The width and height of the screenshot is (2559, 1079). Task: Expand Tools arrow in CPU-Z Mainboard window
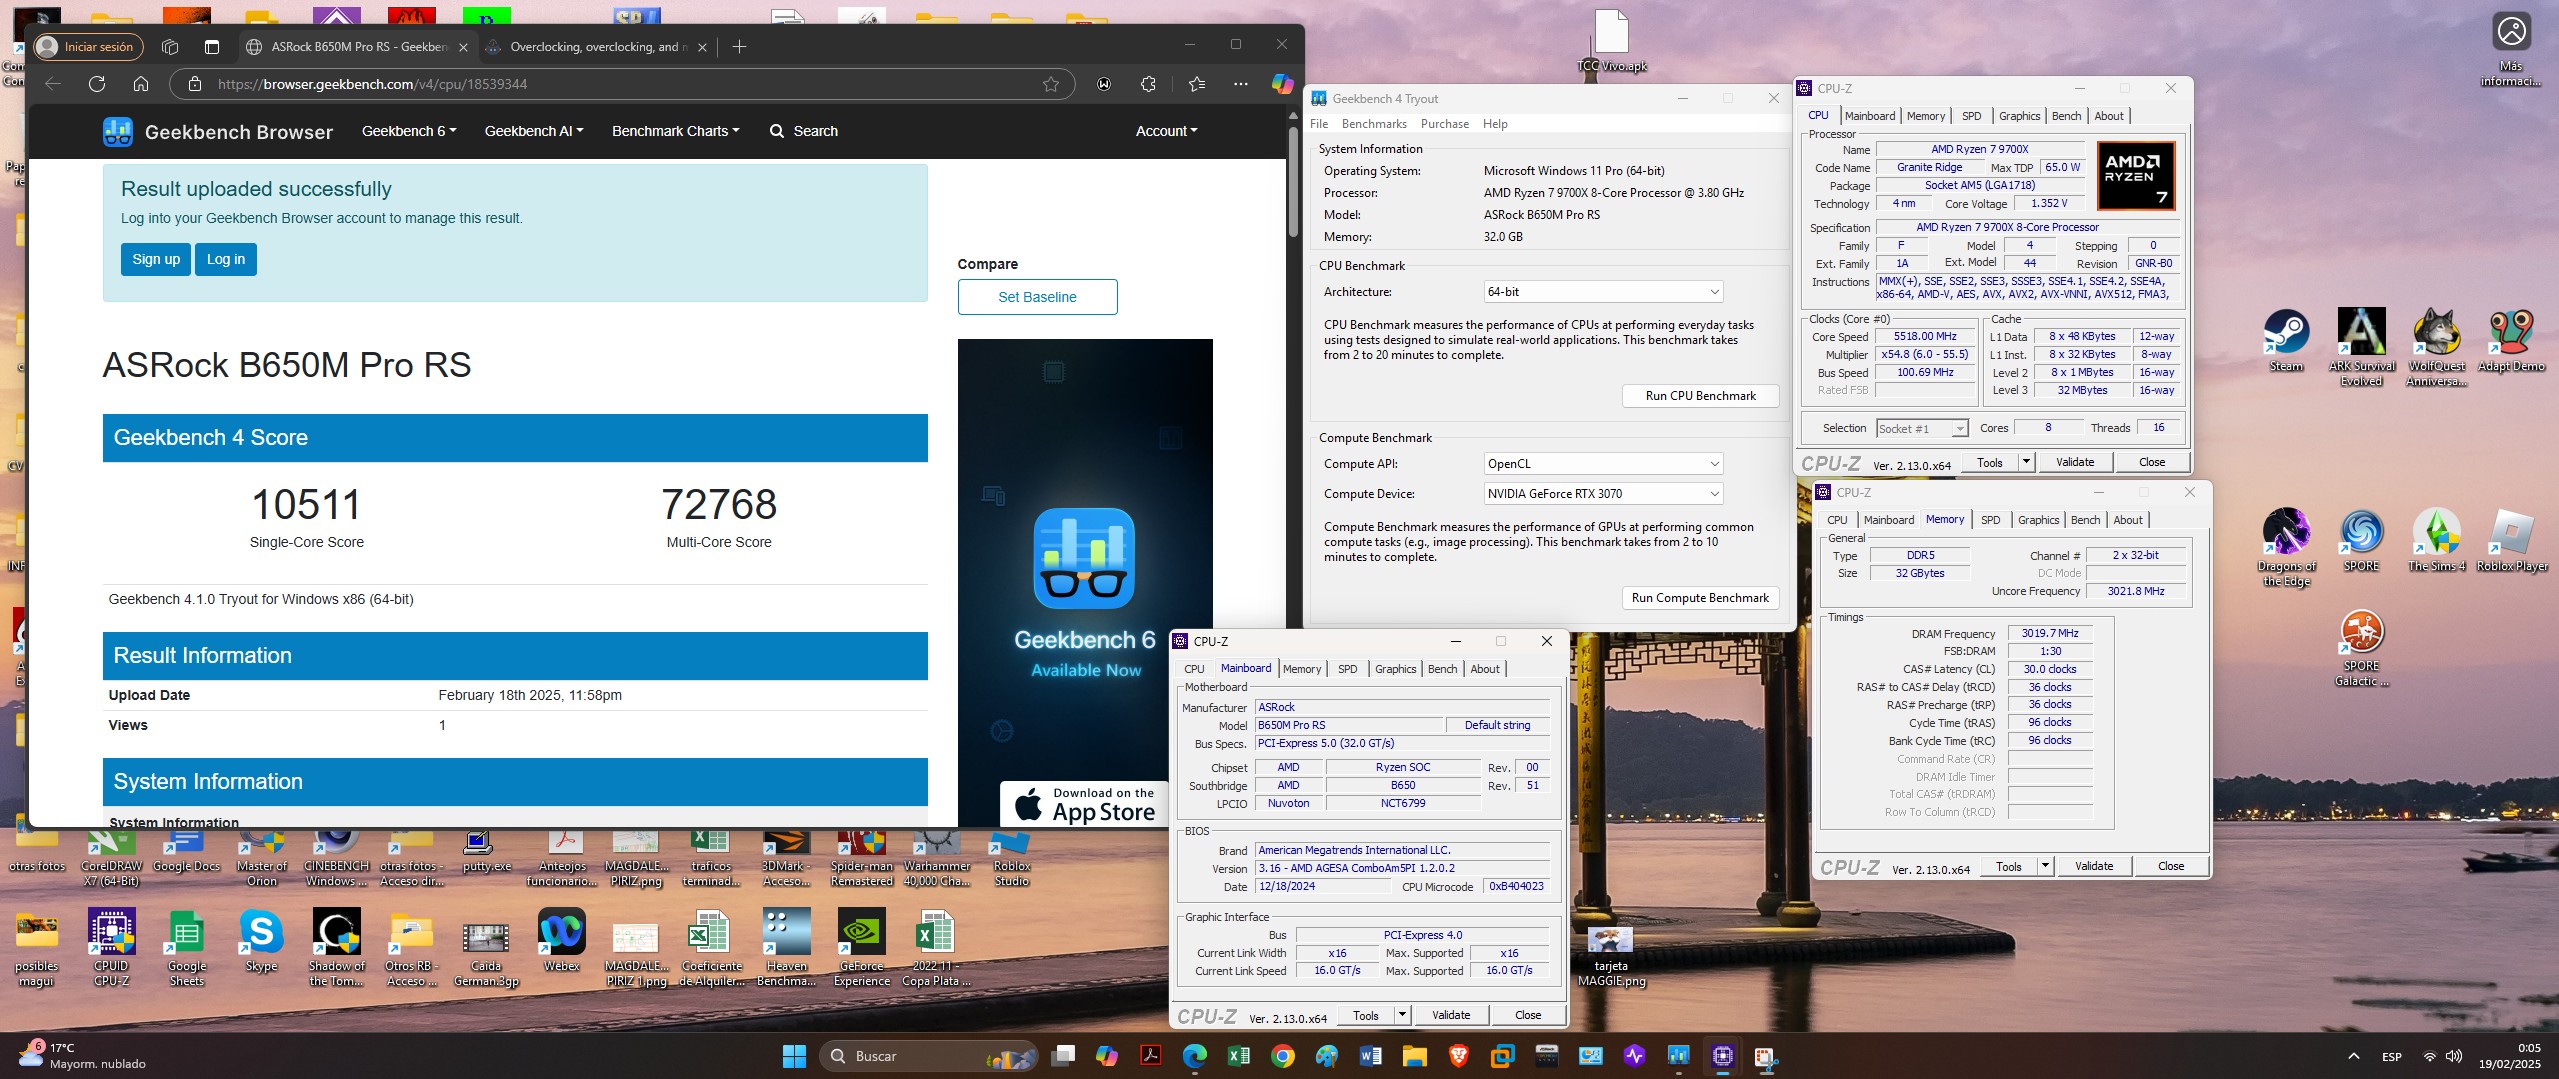(1402, 1015)
